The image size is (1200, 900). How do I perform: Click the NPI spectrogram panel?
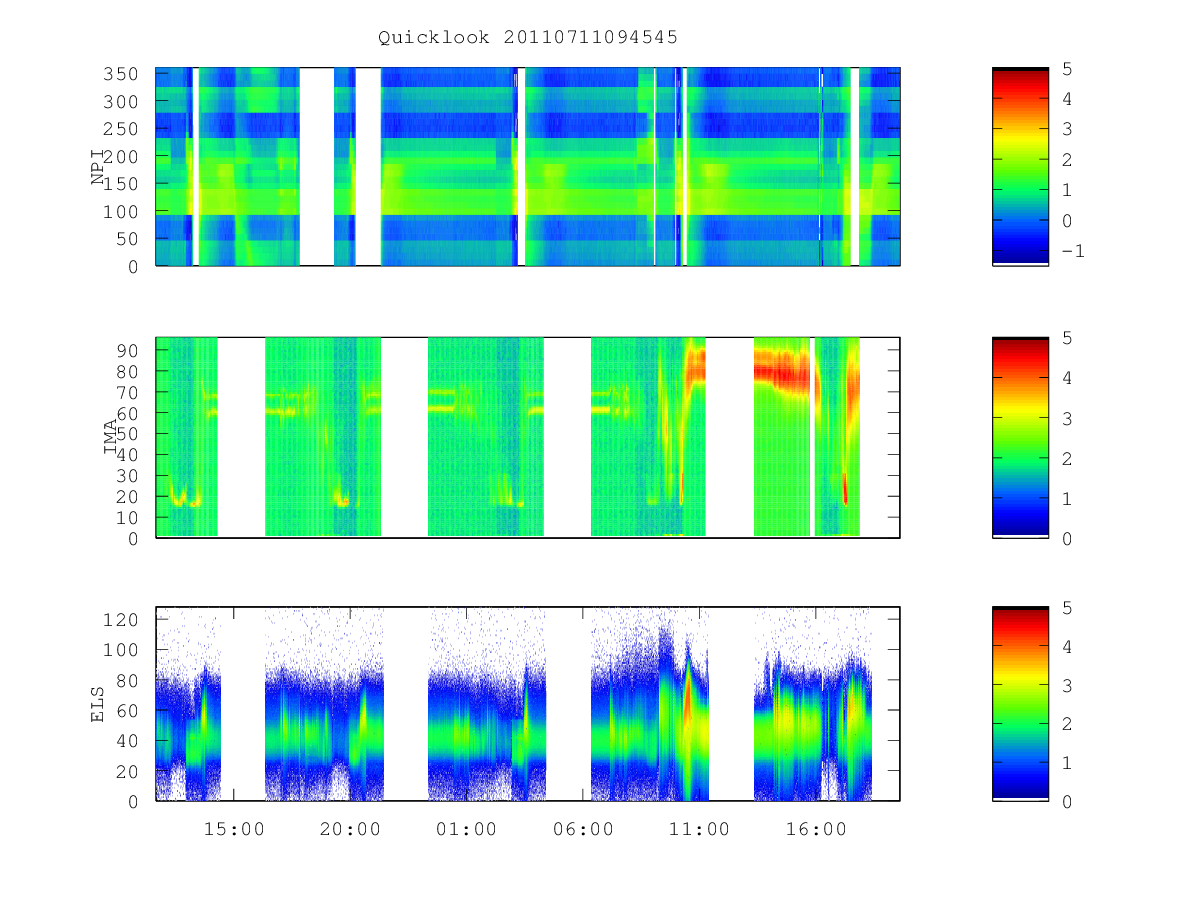[528, 167]
